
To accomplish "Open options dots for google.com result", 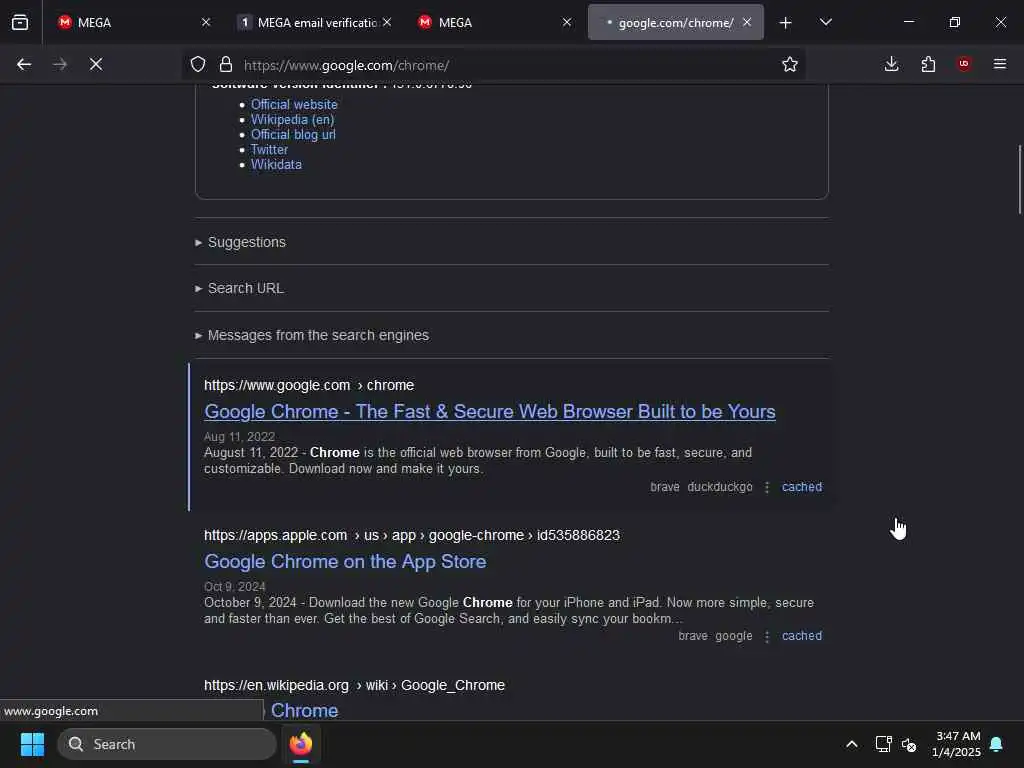I will 767,487.
